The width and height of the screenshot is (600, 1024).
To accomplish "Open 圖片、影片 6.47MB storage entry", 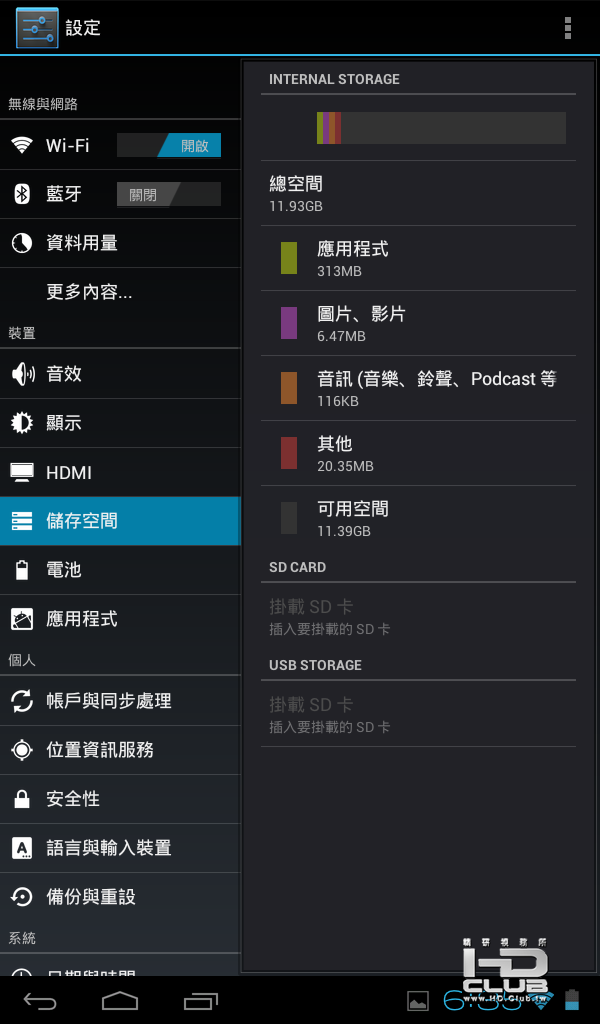I will point(418,323).
